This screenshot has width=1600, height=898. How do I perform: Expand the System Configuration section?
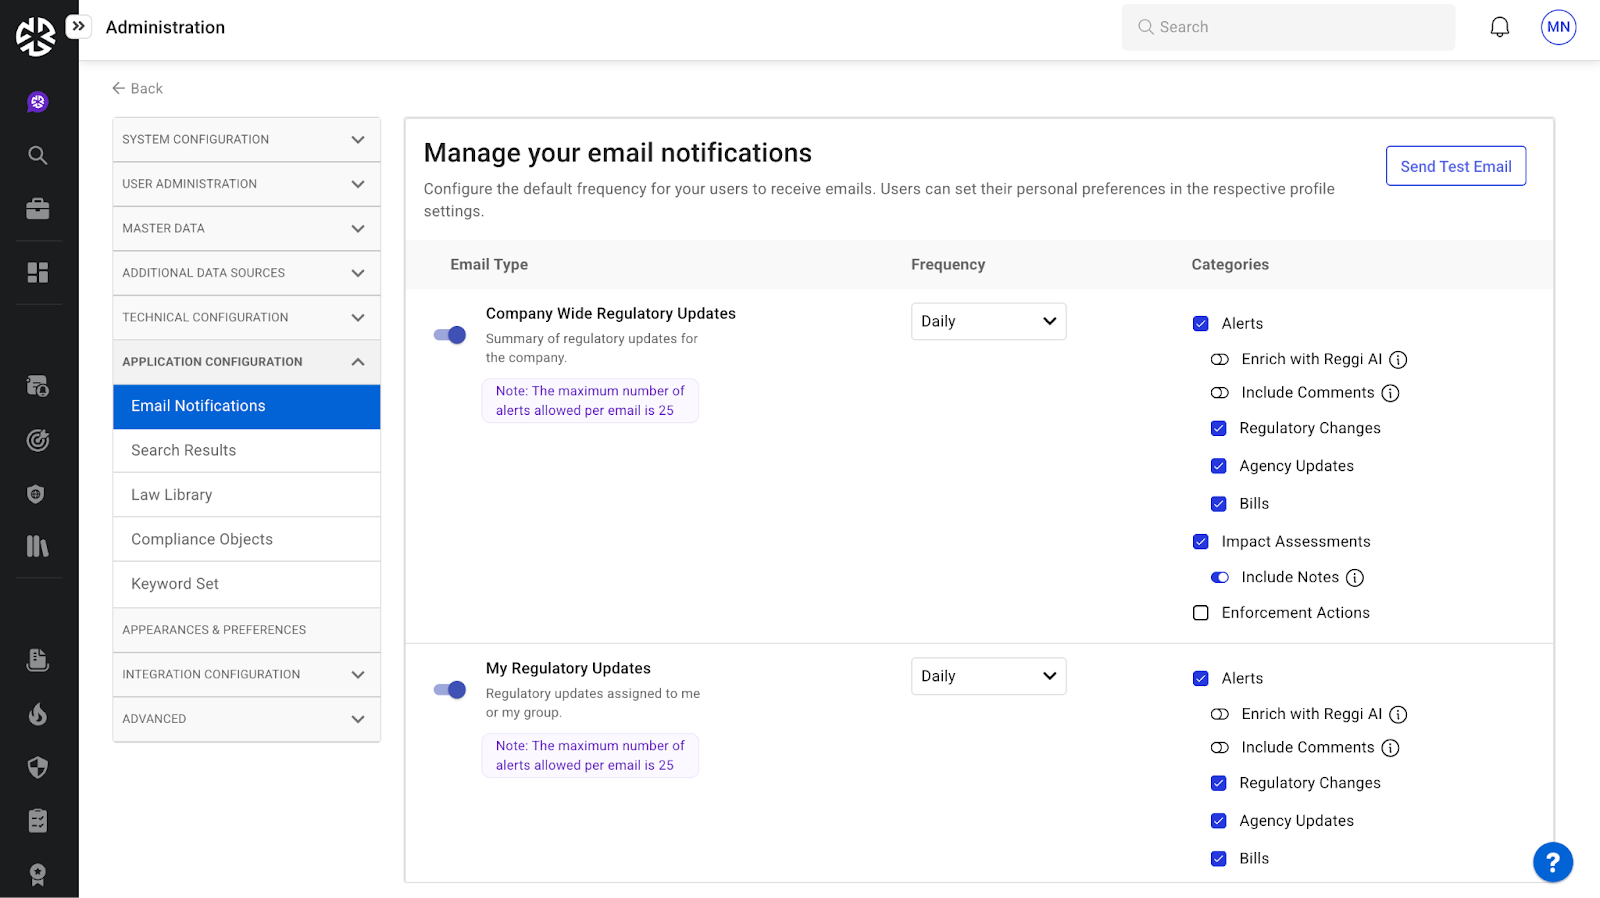[x=246, y=140]
